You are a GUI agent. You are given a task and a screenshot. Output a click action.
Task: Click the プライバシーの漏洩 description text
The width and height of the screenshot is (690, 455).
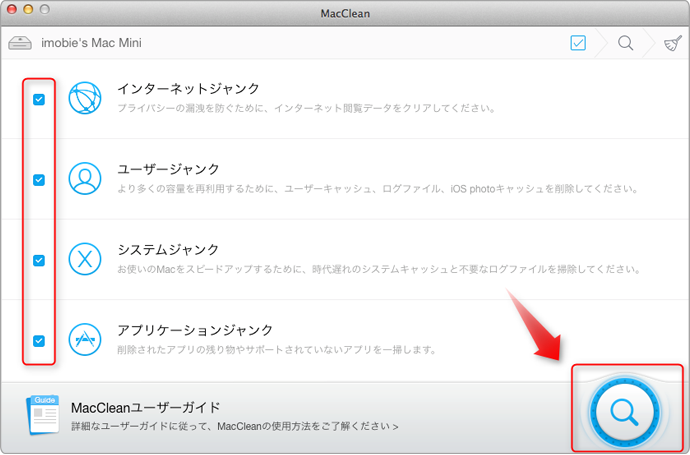pos(306,108)
